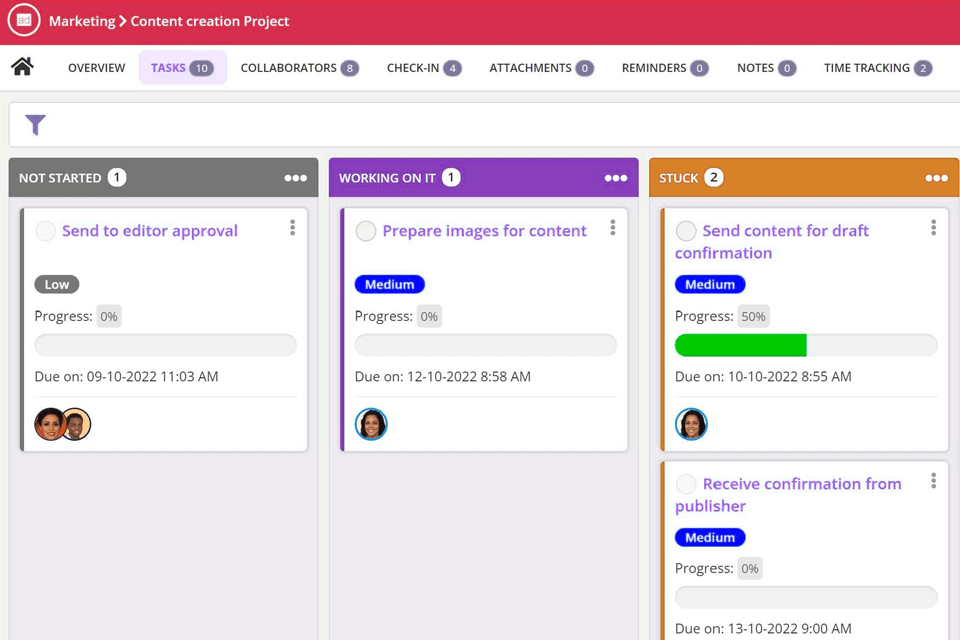
Task: Open the Working On It column options
Action: tap(615, 178)
